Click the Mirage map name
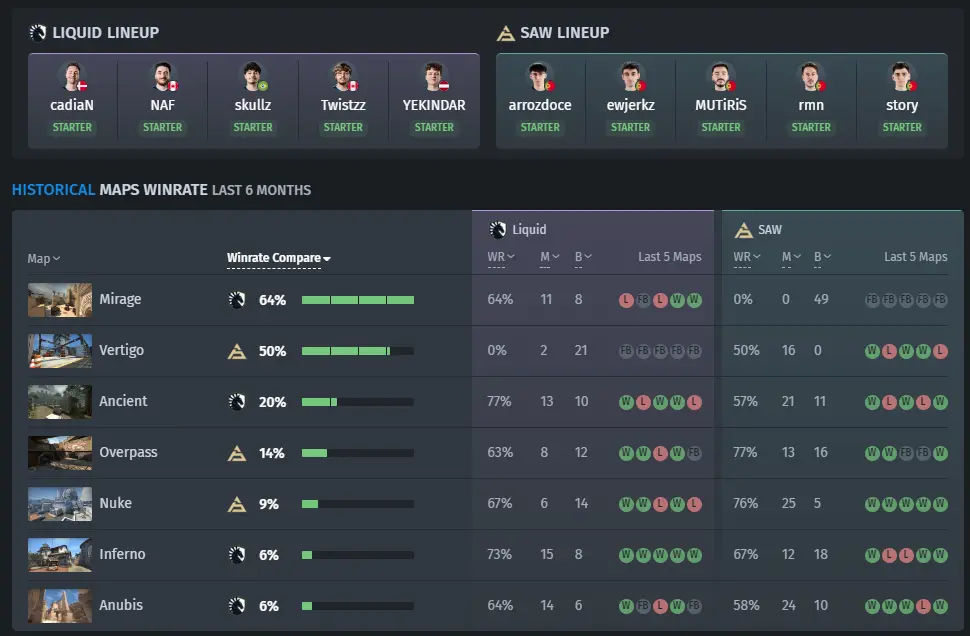 pyautogui.click(x=120, y=299)
